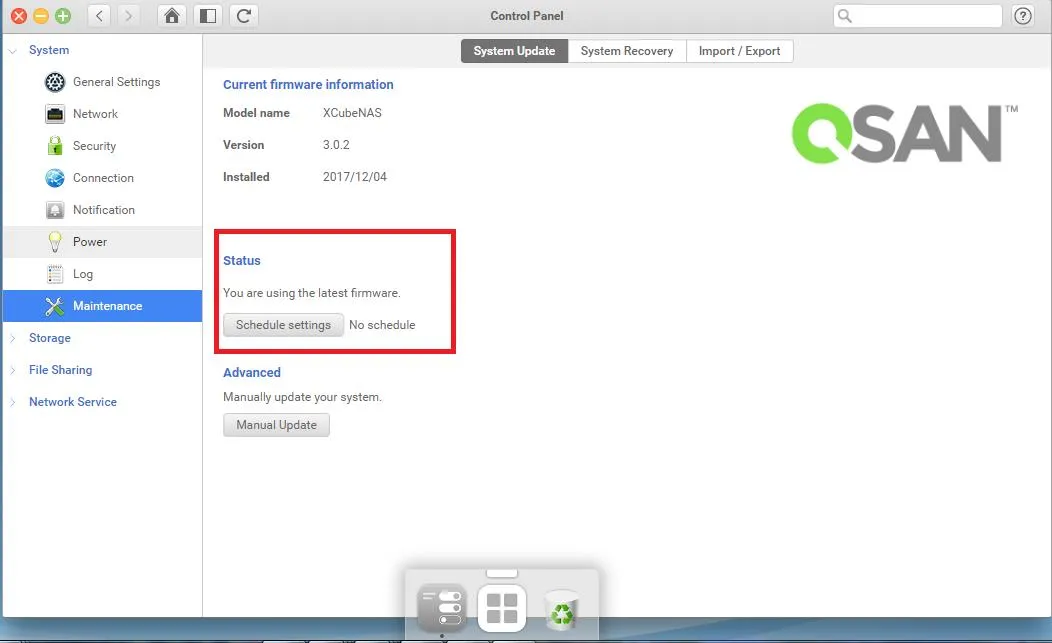The width and height of the screenshot is (1052, 643).
Task: Open the help question mark icon
Action: (x=1023, y=16)
